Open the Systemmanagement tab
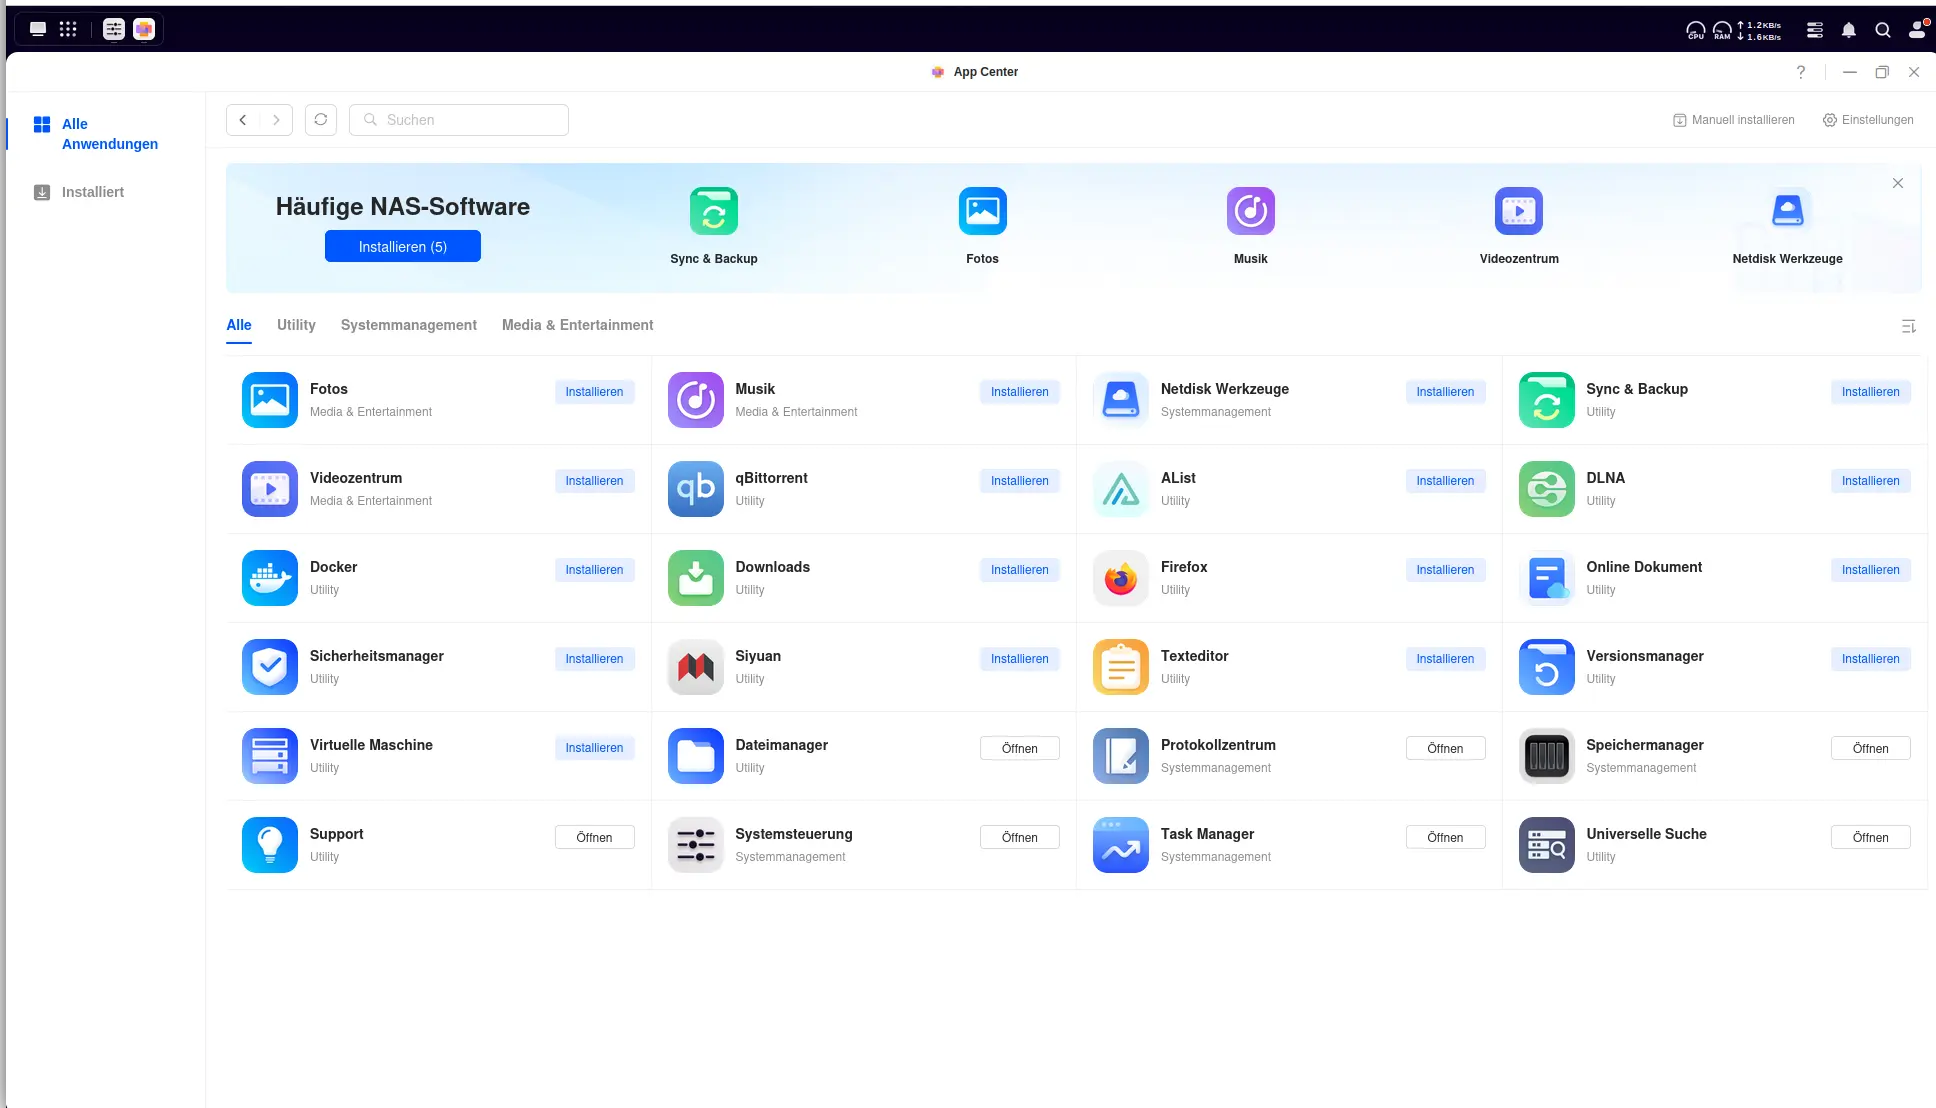 click(x=408, y=325)
